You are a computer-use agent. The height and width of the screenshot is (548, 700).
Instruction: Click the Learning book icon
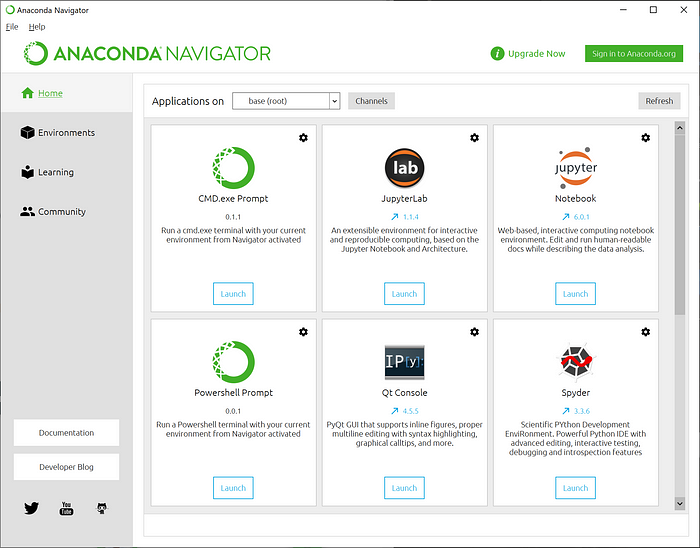click(x=28, y=172)
